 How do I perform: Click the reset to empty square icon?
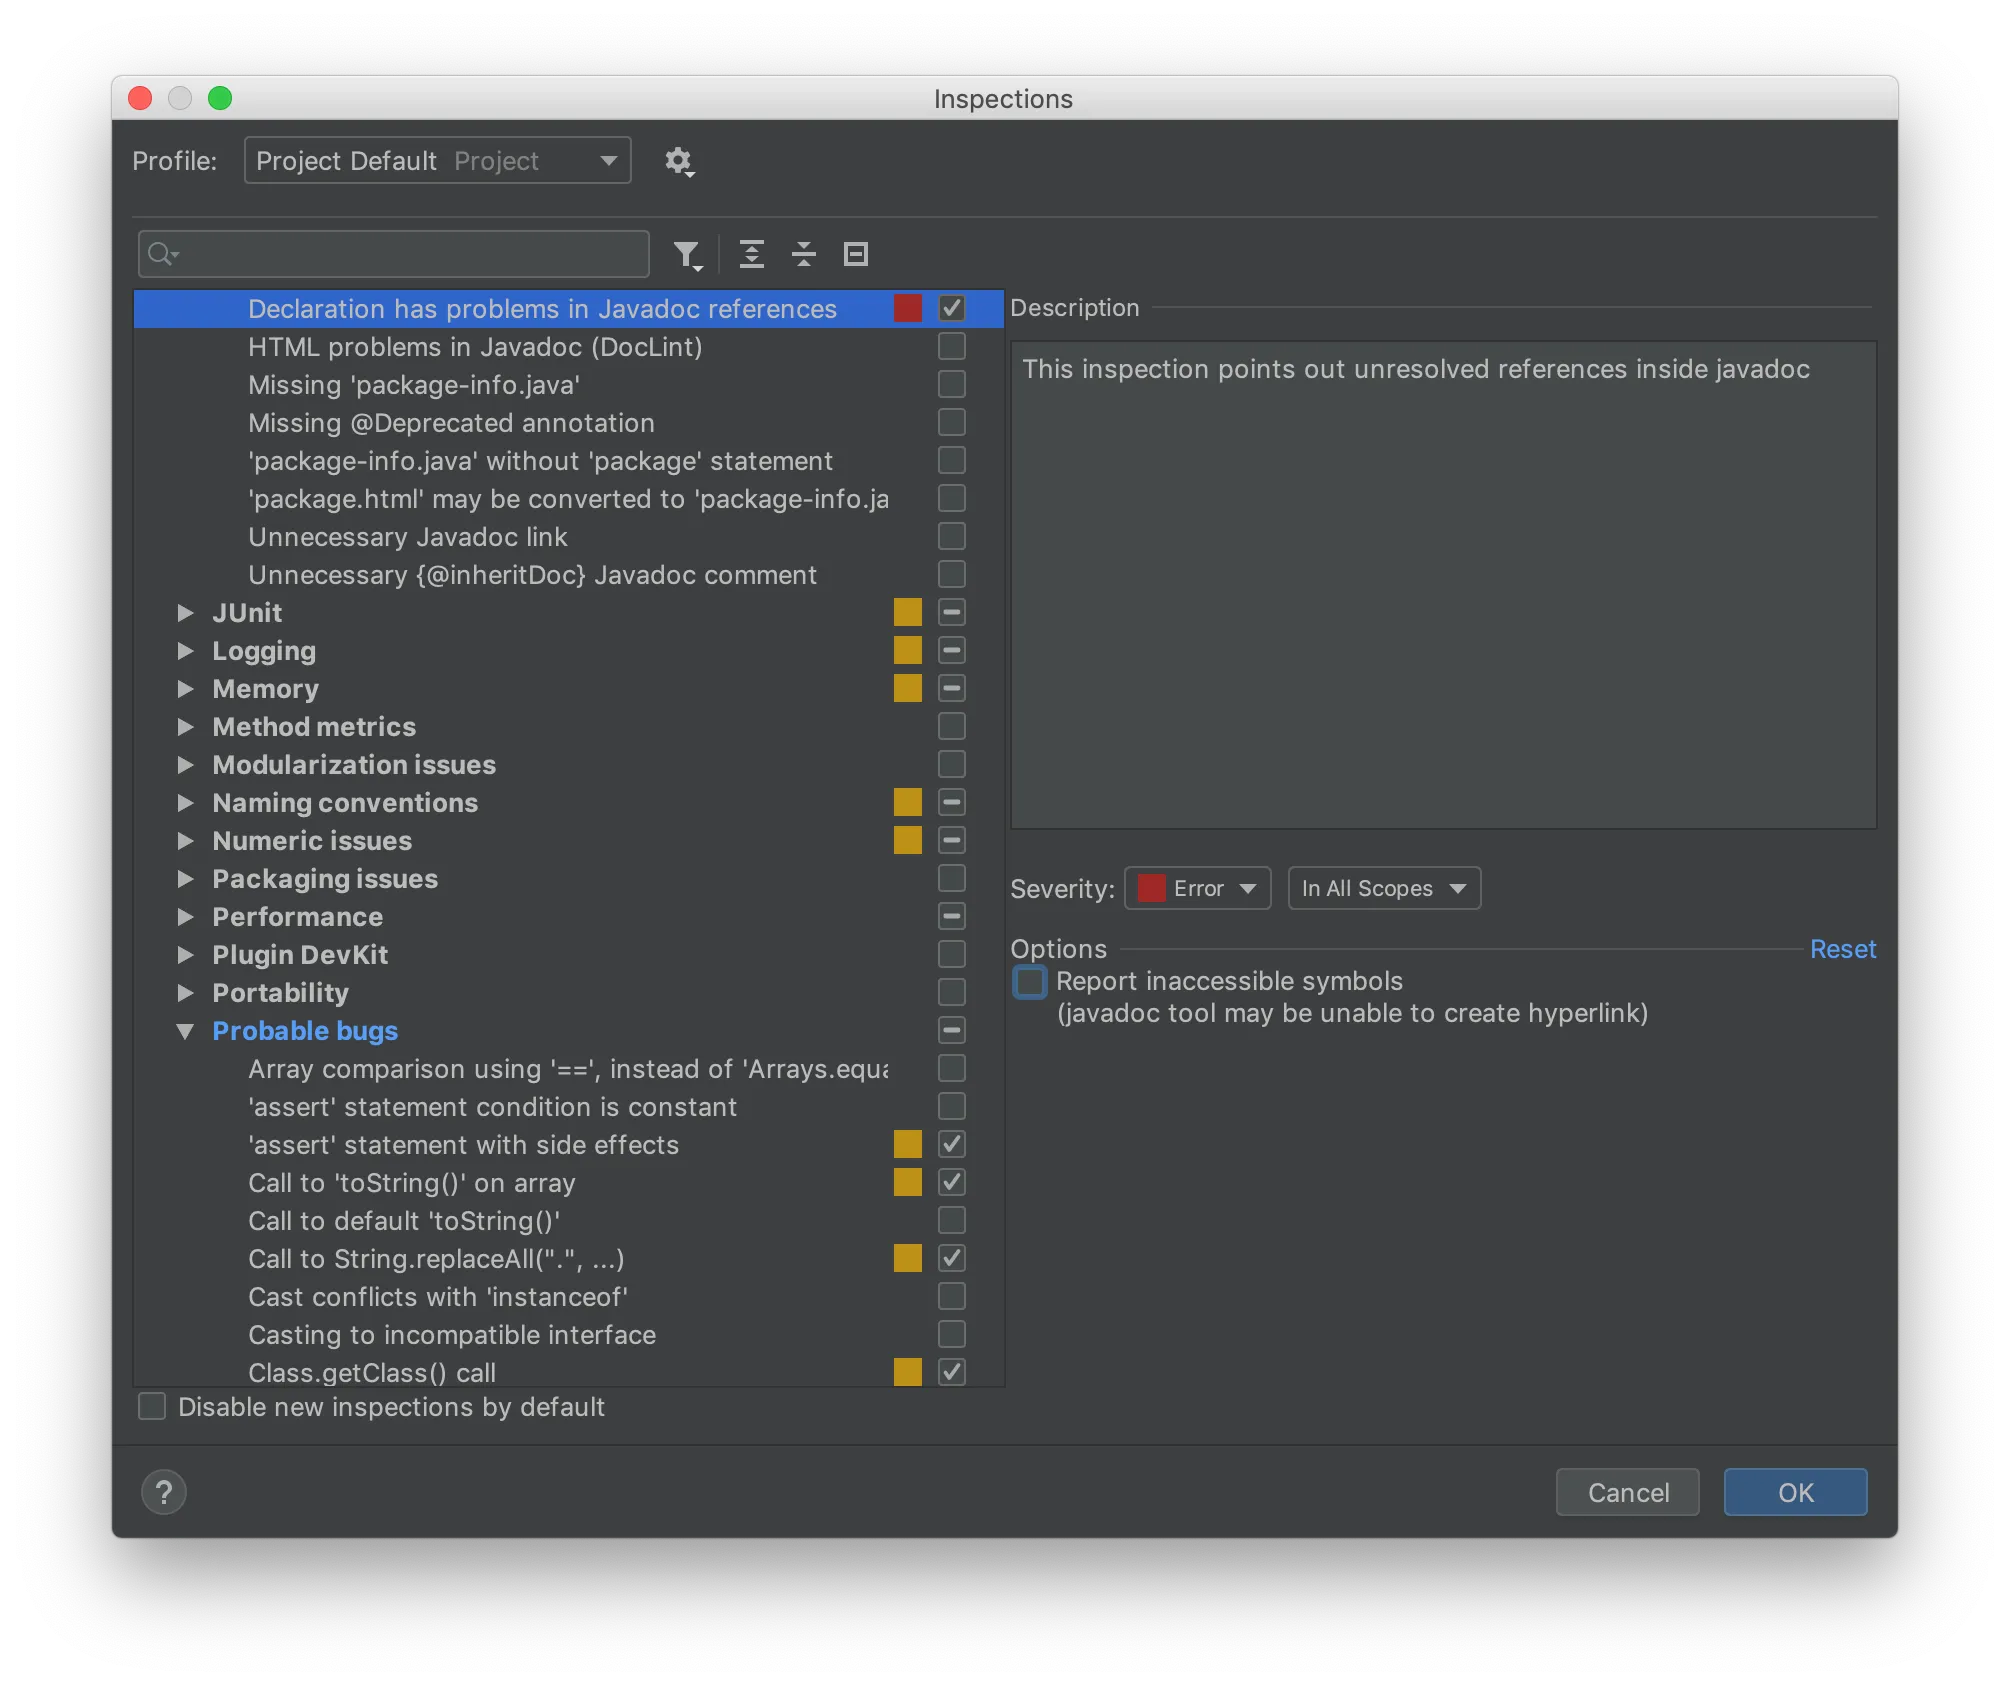point(856,254)
